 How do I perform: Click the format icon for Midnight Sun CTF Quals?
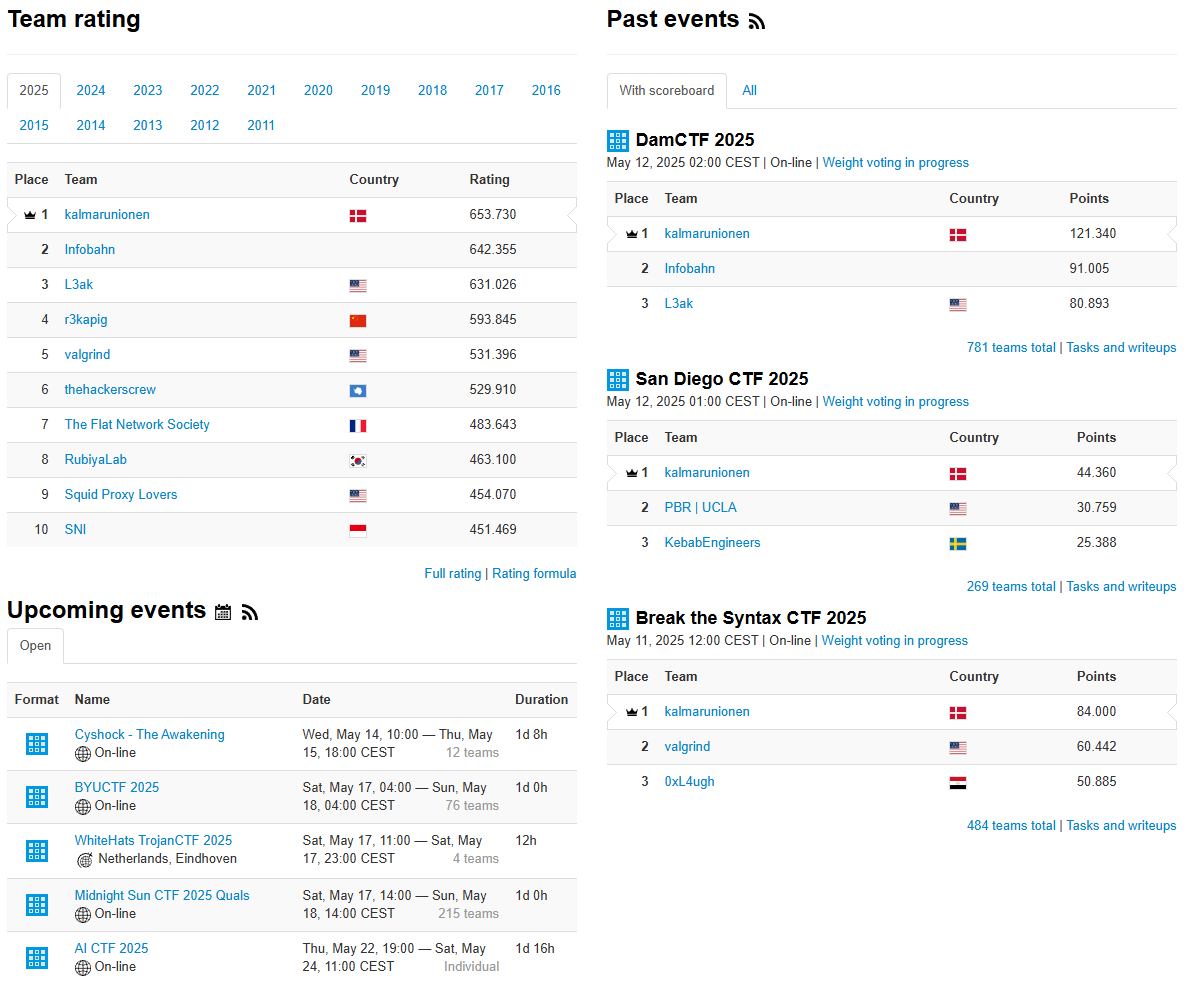36,904
